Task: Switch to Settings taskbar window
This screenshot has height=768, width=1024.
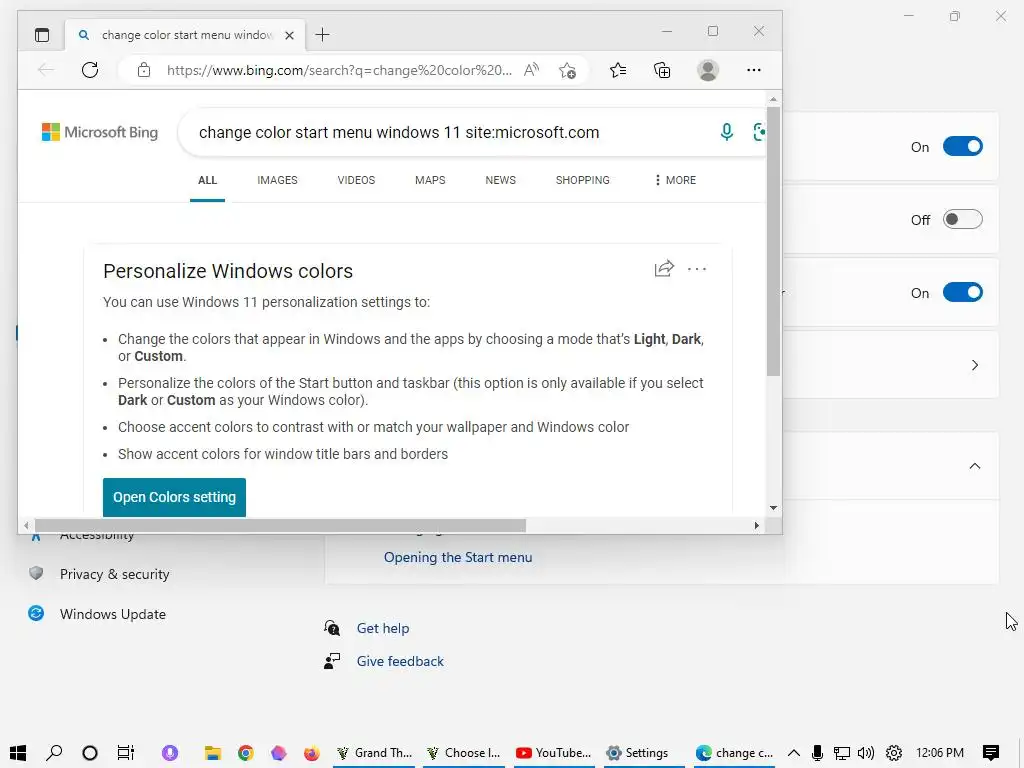Action: (645, 753)
